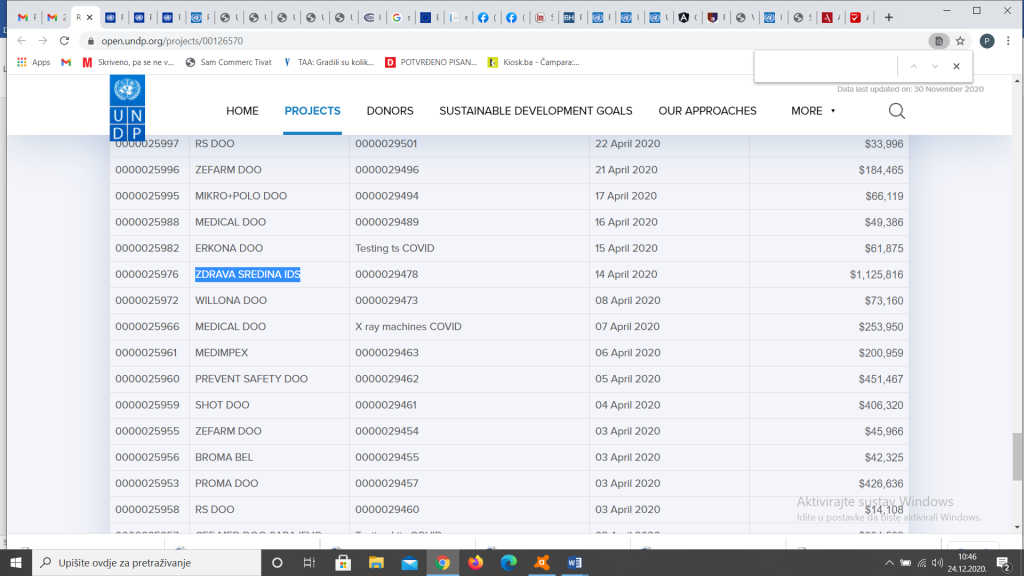Go to the HOME nav item
This screenshot has width=1024, height=576.
tap(242, 111)
